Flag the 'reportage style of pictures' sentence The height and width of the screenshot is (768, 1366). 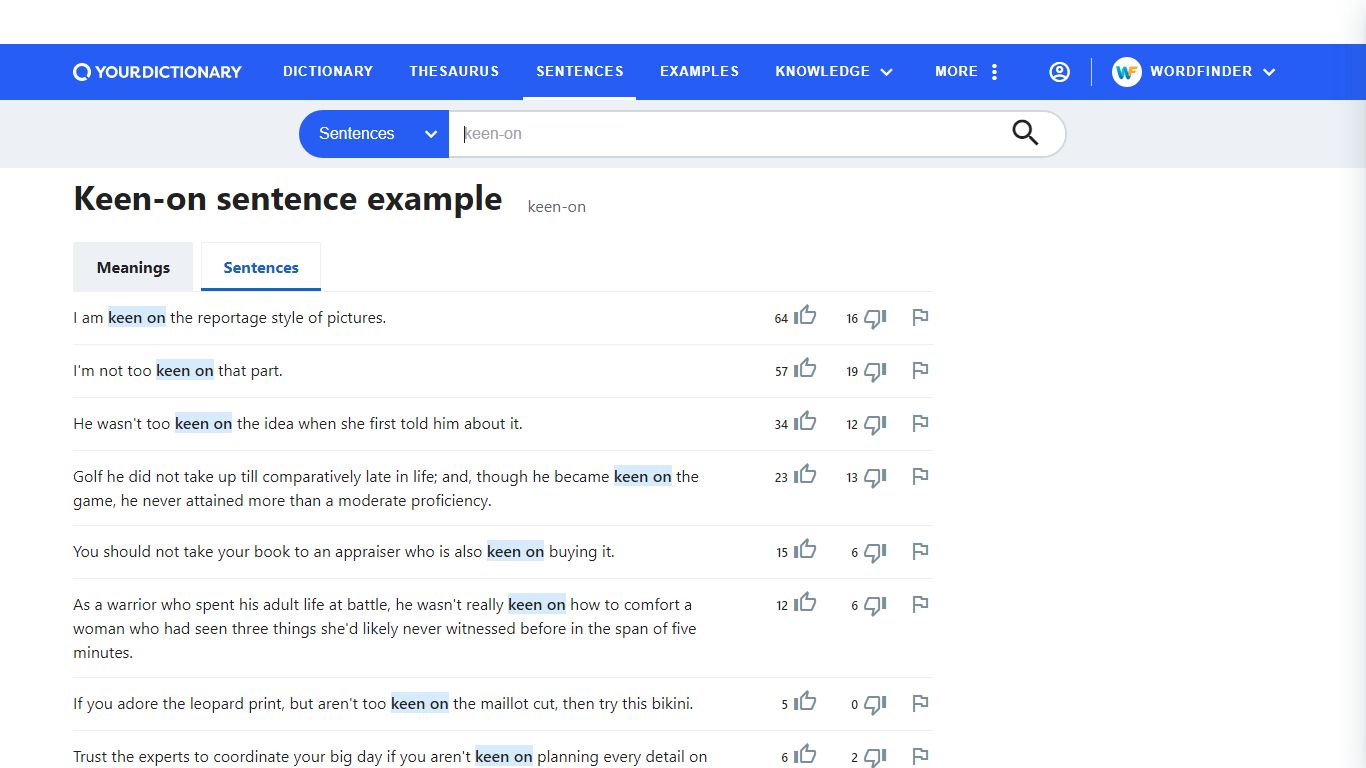tap(920, 318)
